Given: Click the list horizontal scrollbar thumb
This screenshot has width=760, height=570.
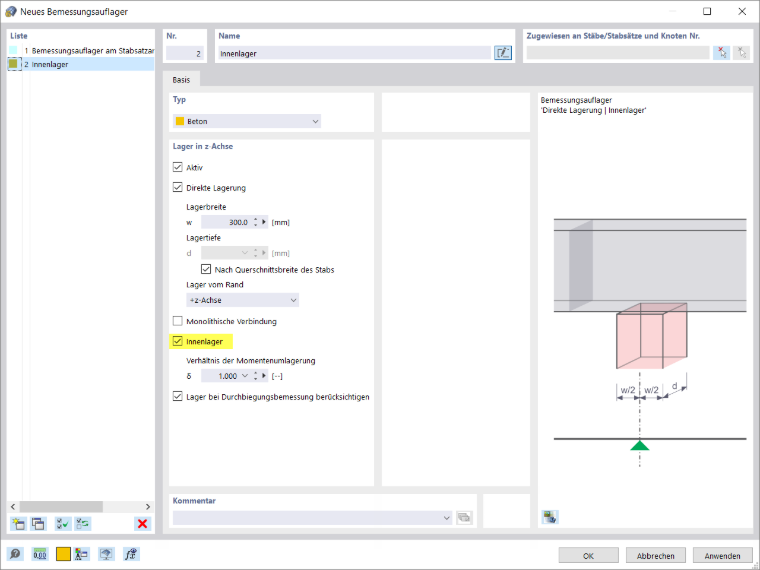Looking at the screenshot, I should point(61,507).
